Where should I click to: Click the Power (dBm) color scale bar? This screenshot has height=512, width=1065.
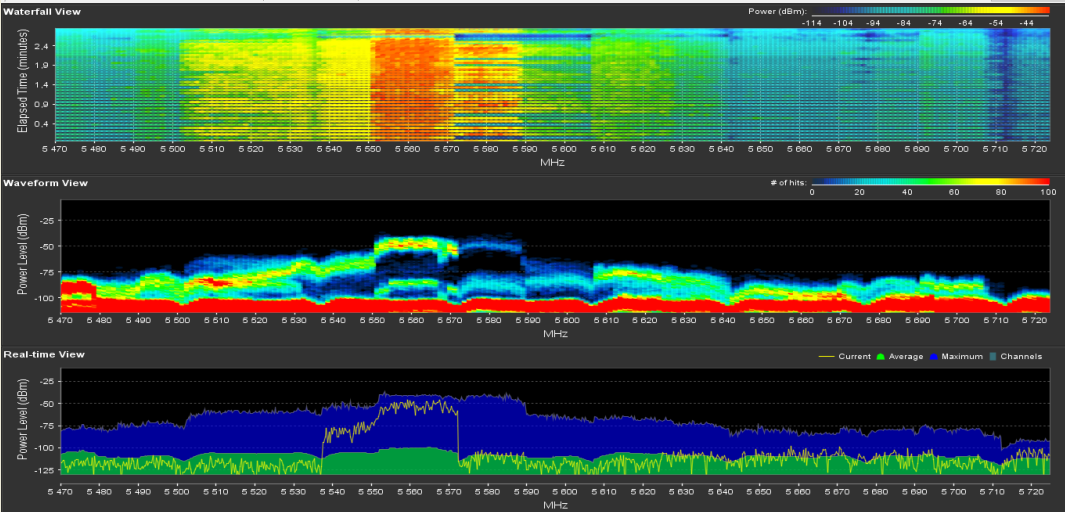click(x=931, y=12)
